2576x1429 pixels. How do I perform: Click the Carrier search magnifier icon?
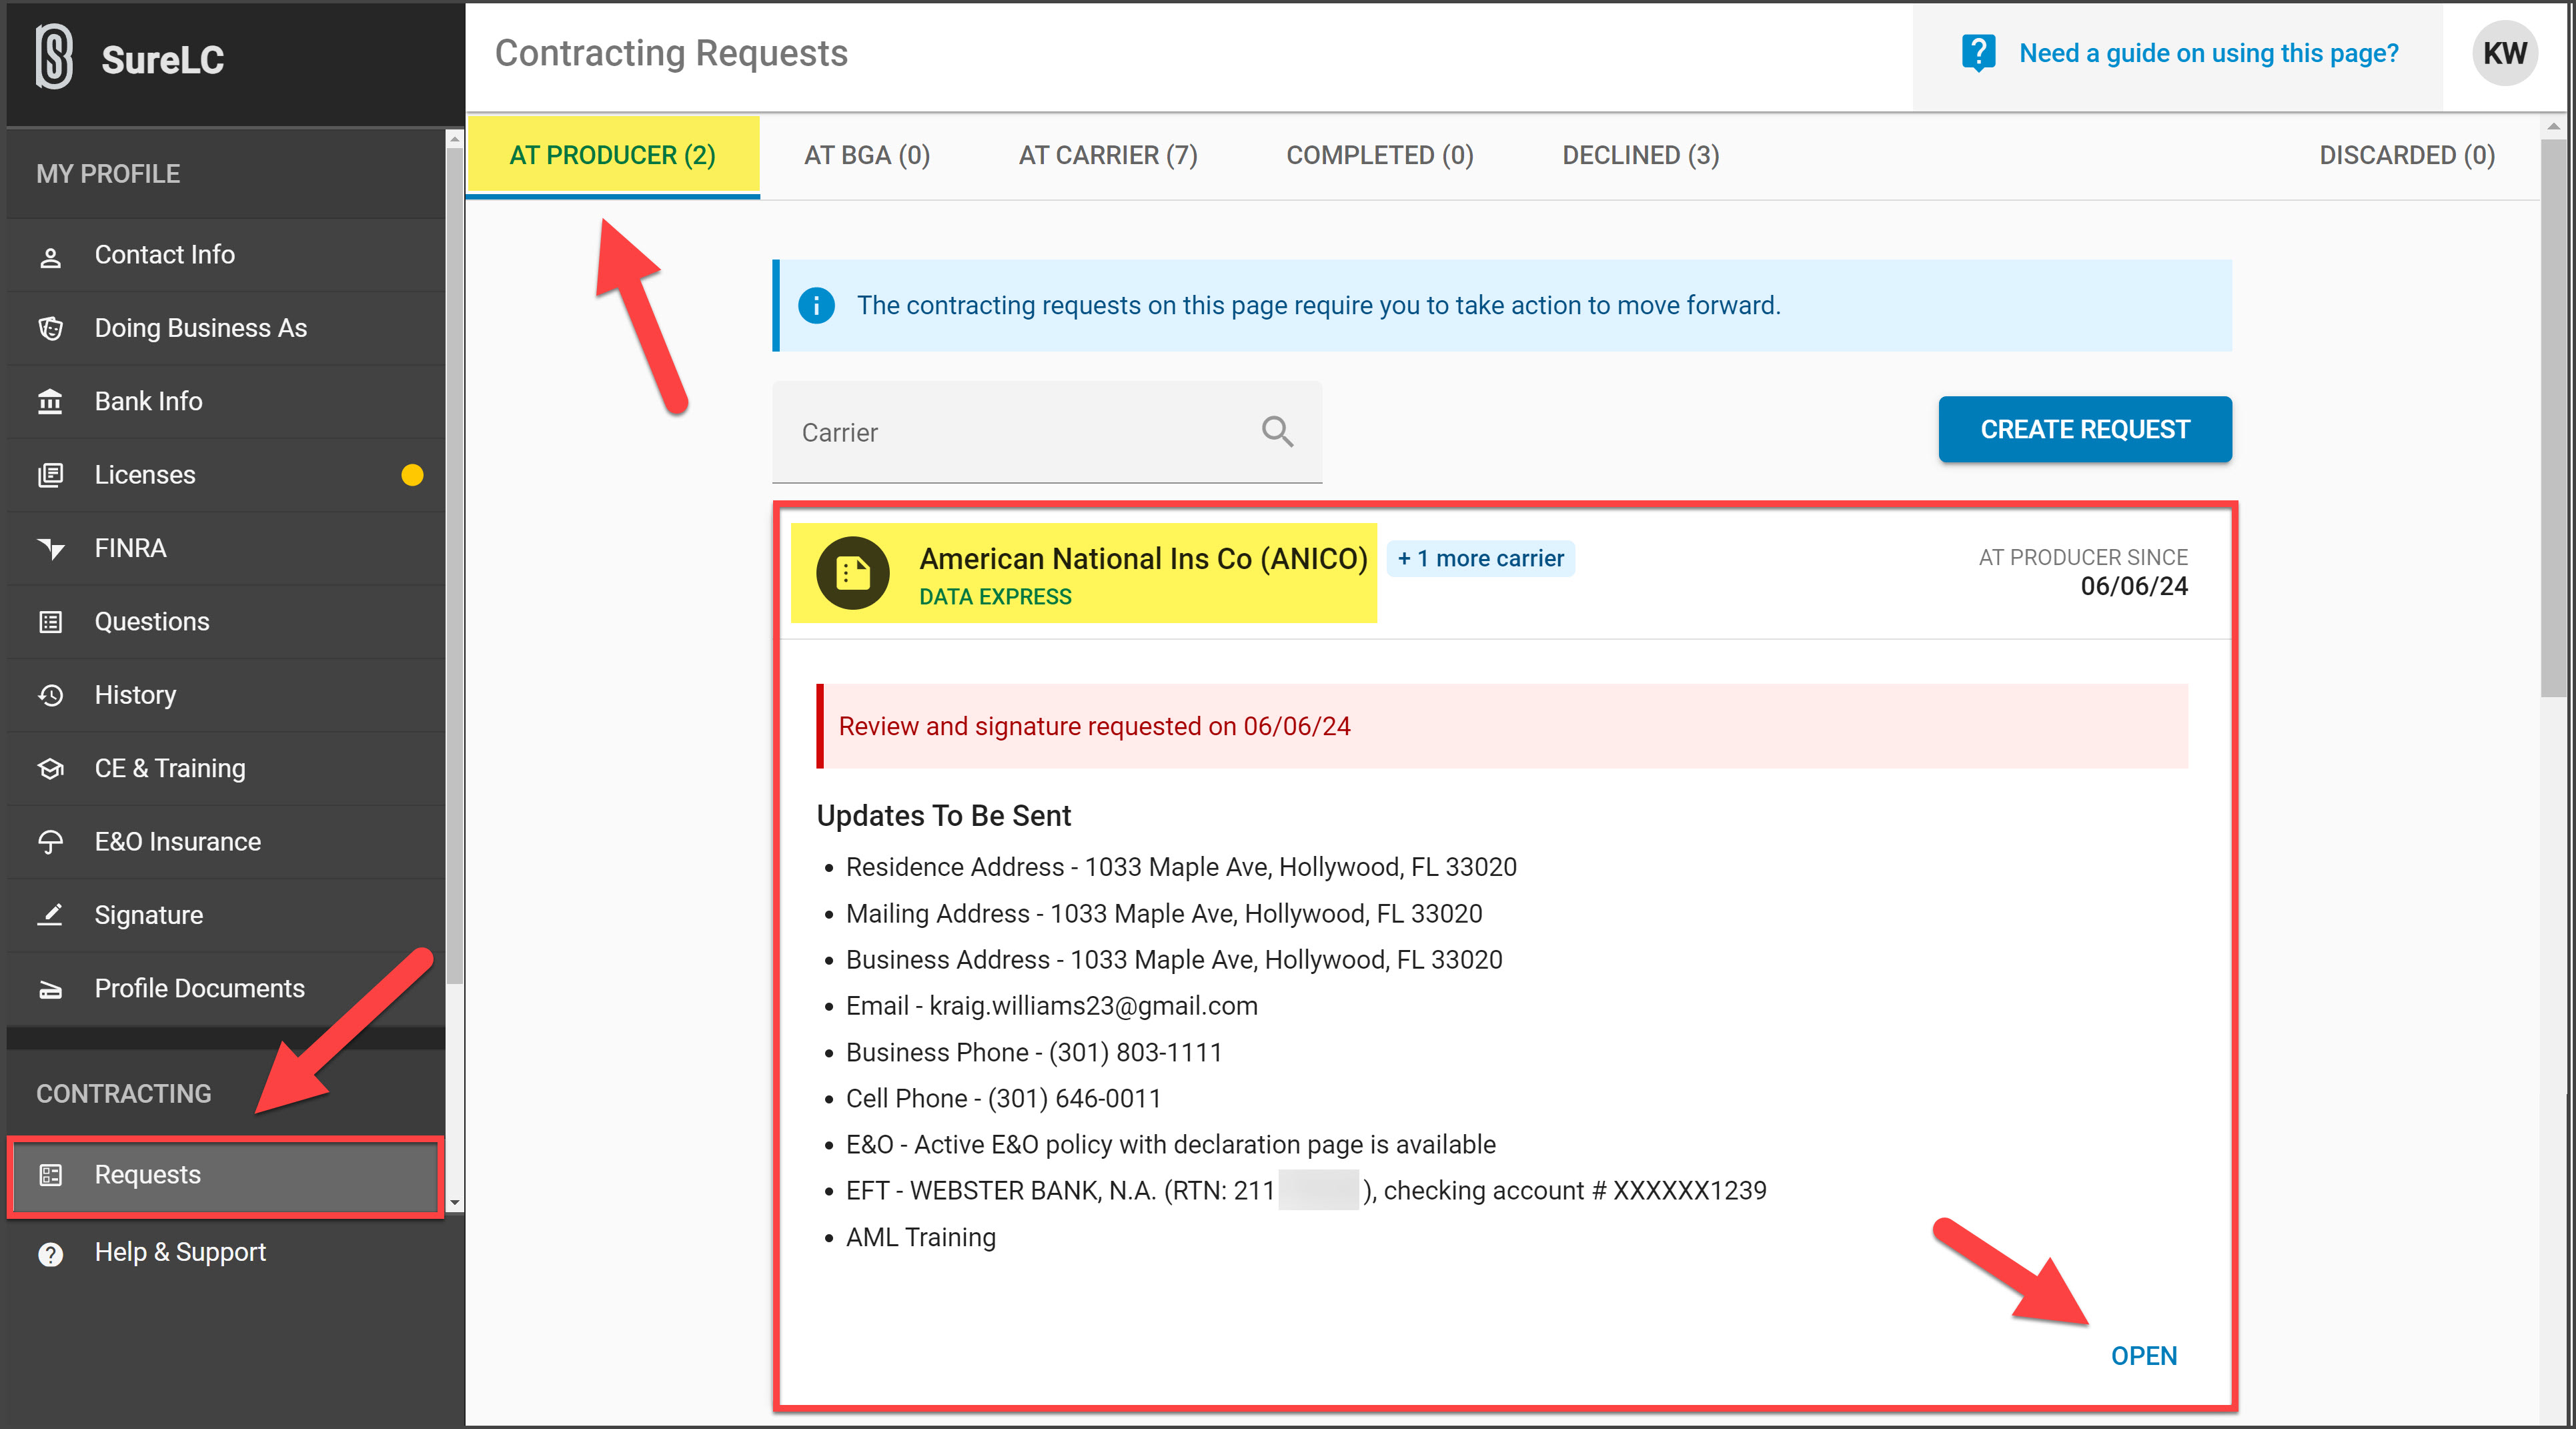coord(1277,432)
